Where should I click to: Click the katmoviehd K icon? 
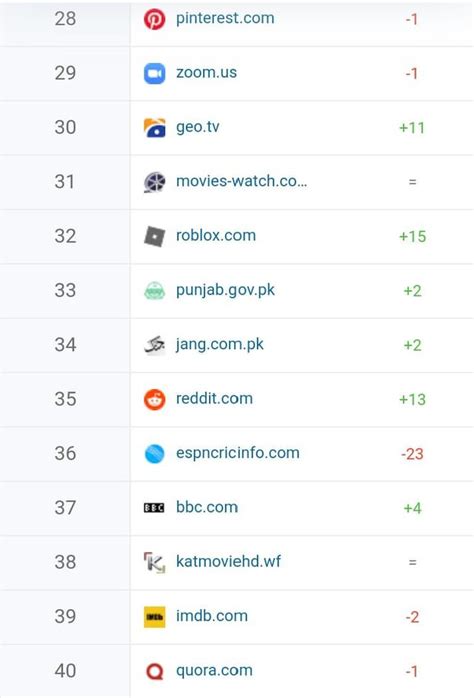(x=154, y=562)
